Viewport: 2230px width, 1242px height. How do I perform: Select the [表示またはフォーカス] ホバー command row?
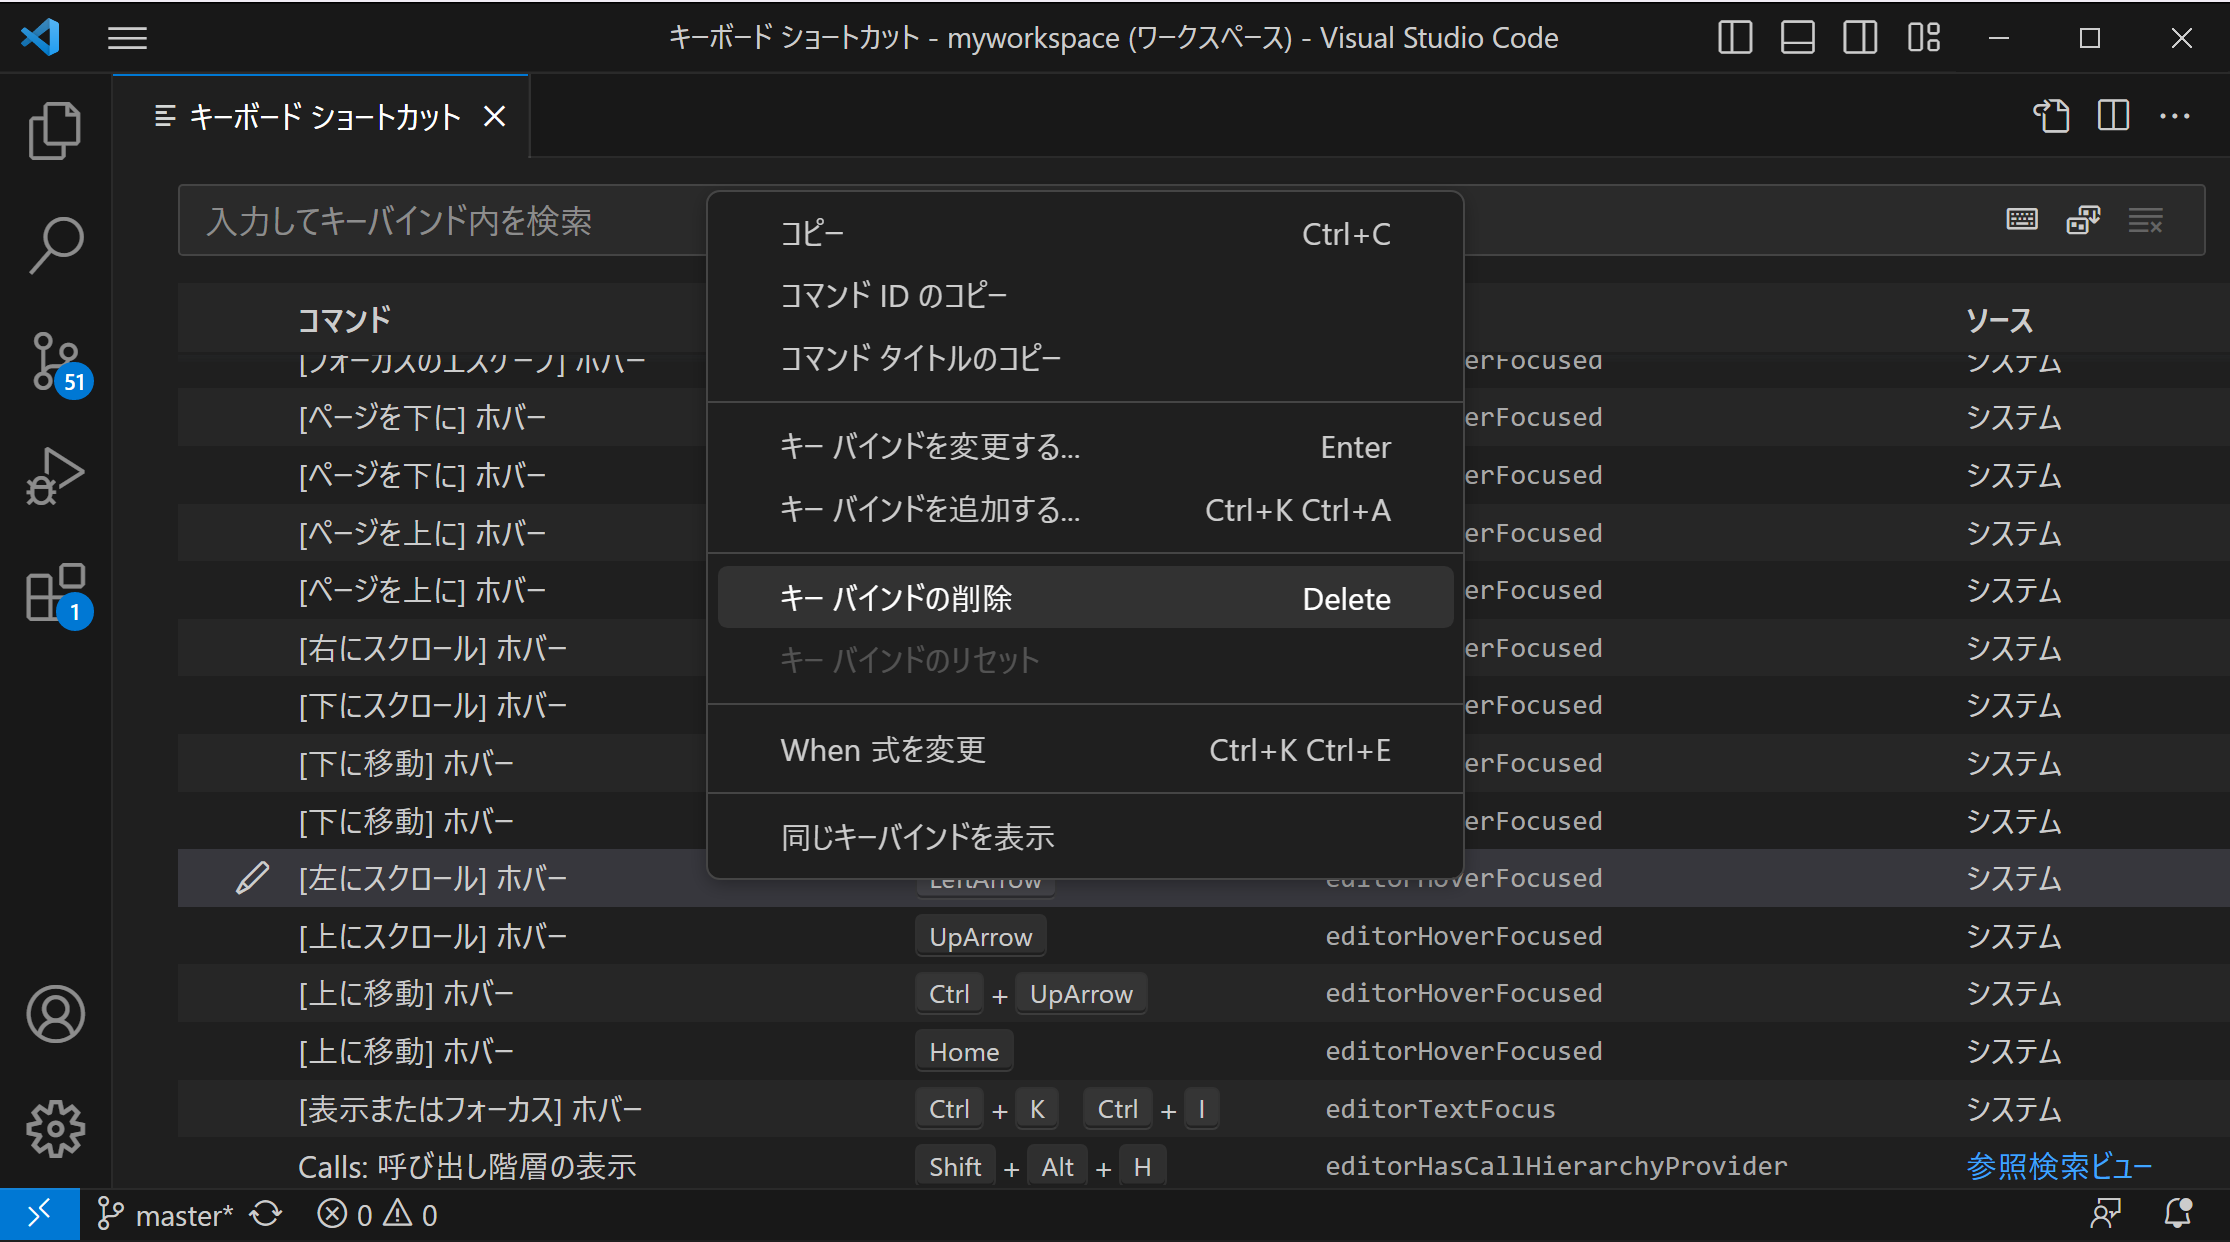point(1204,1109)
